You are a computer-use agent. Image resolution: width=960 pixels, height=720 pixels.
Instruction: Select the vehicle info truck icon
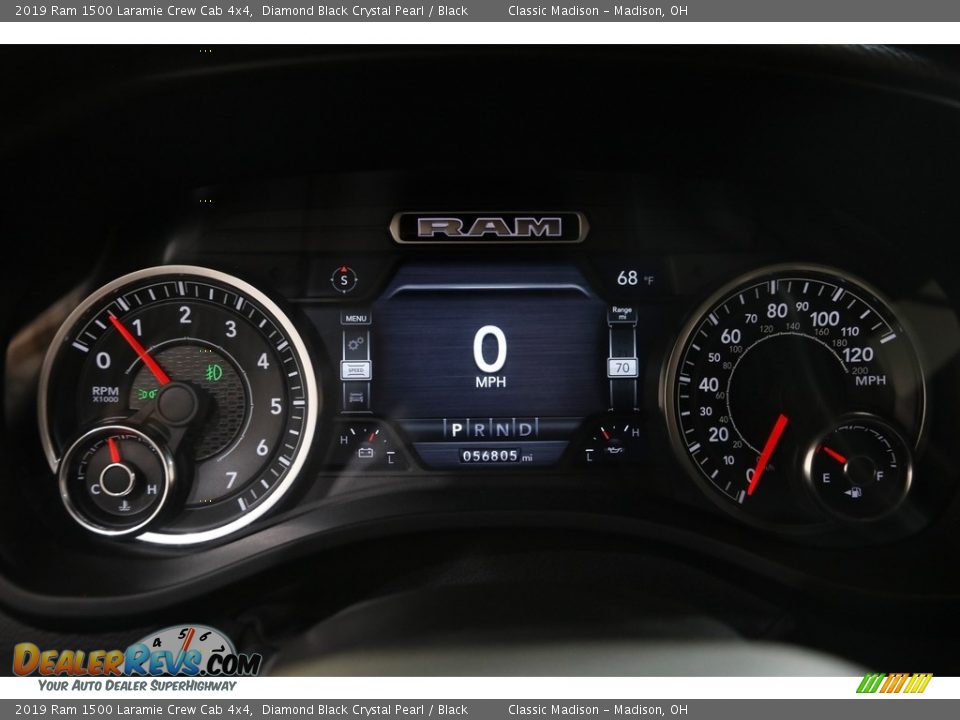tap(356, 397)
